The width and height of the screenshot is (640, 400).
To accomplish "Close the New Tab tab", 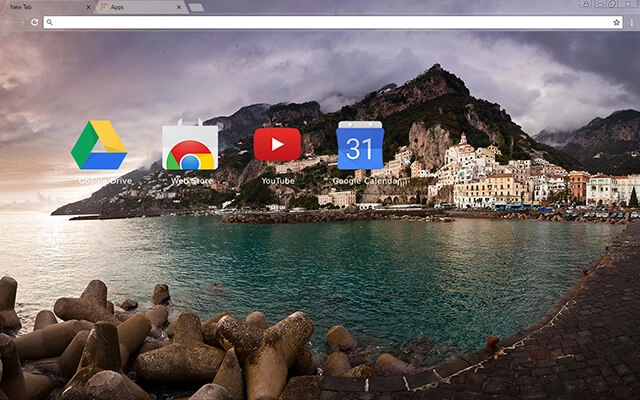I will [89, 7].
